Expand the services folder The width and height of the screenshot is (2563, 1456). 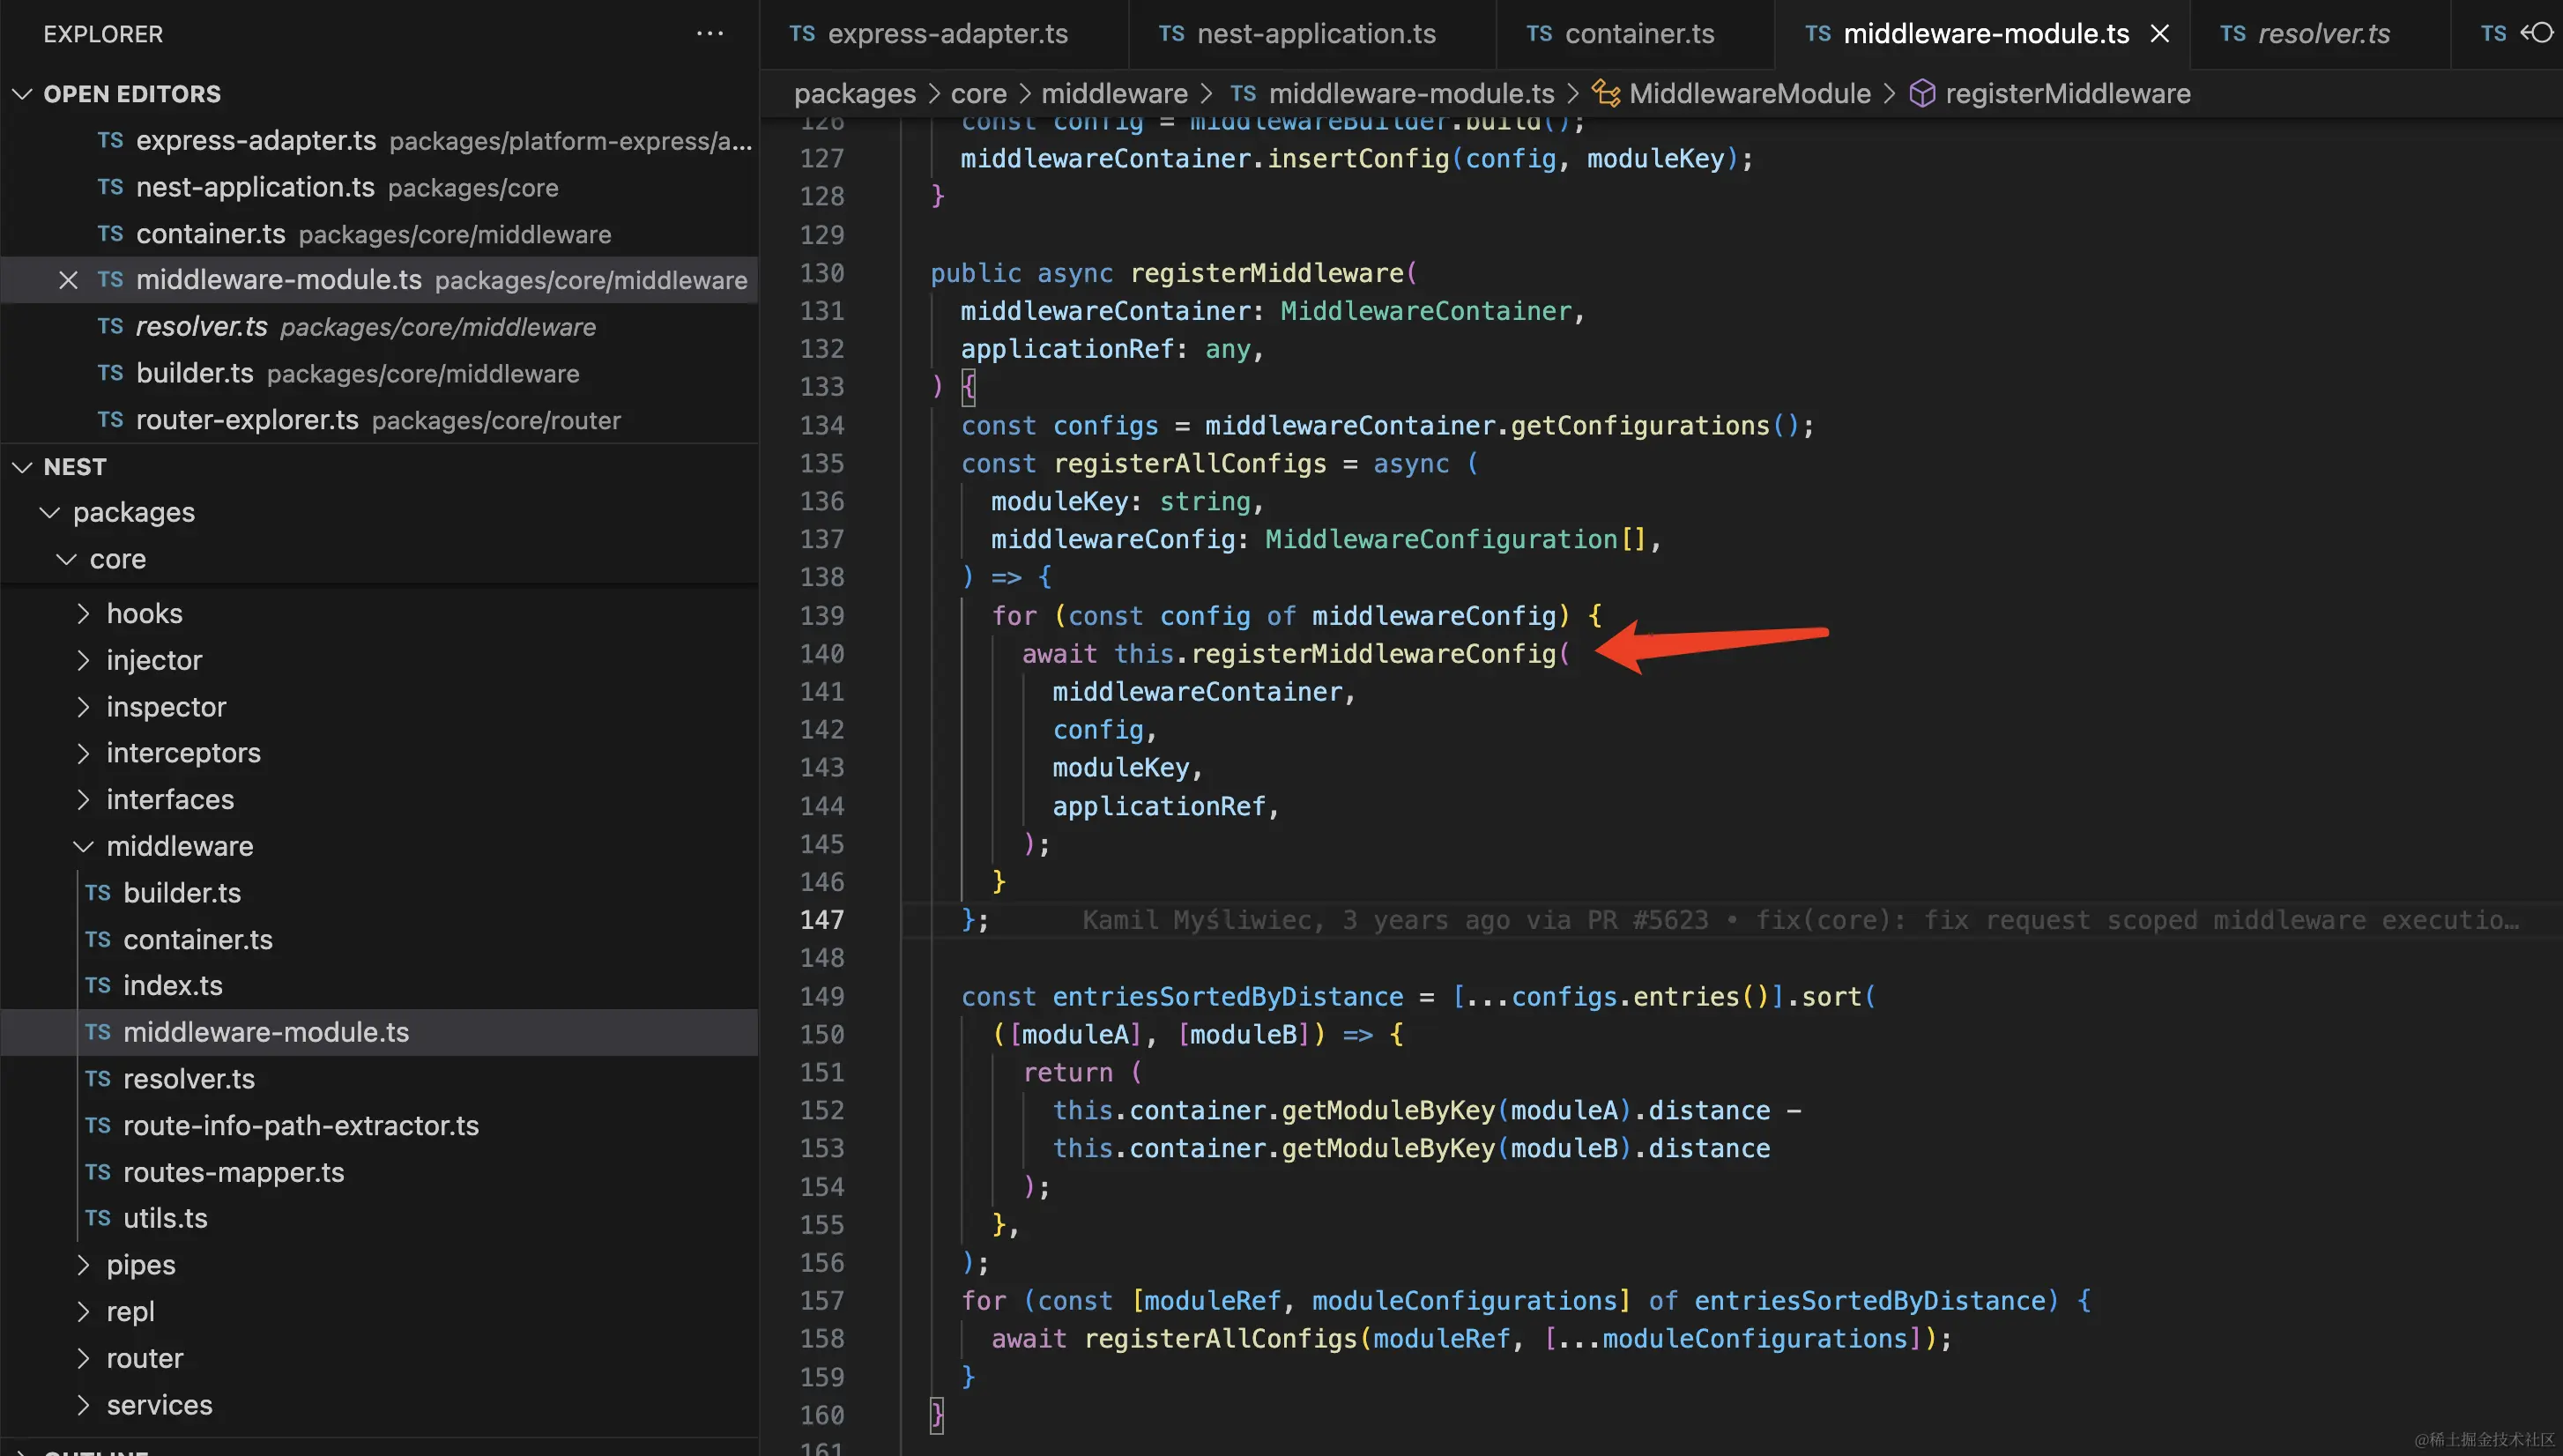(83, 1405)
